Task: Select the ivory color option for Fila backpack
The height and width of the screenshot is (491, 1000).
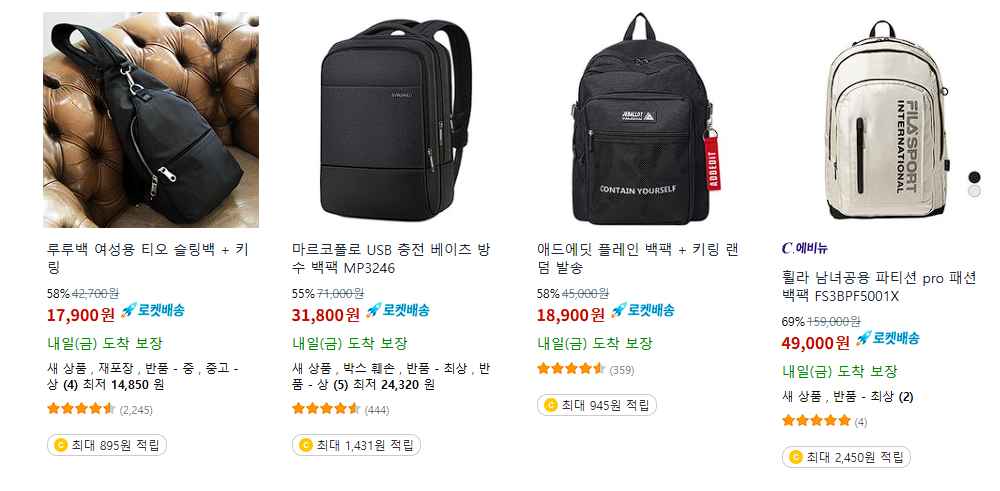Action: click(974, 191)
